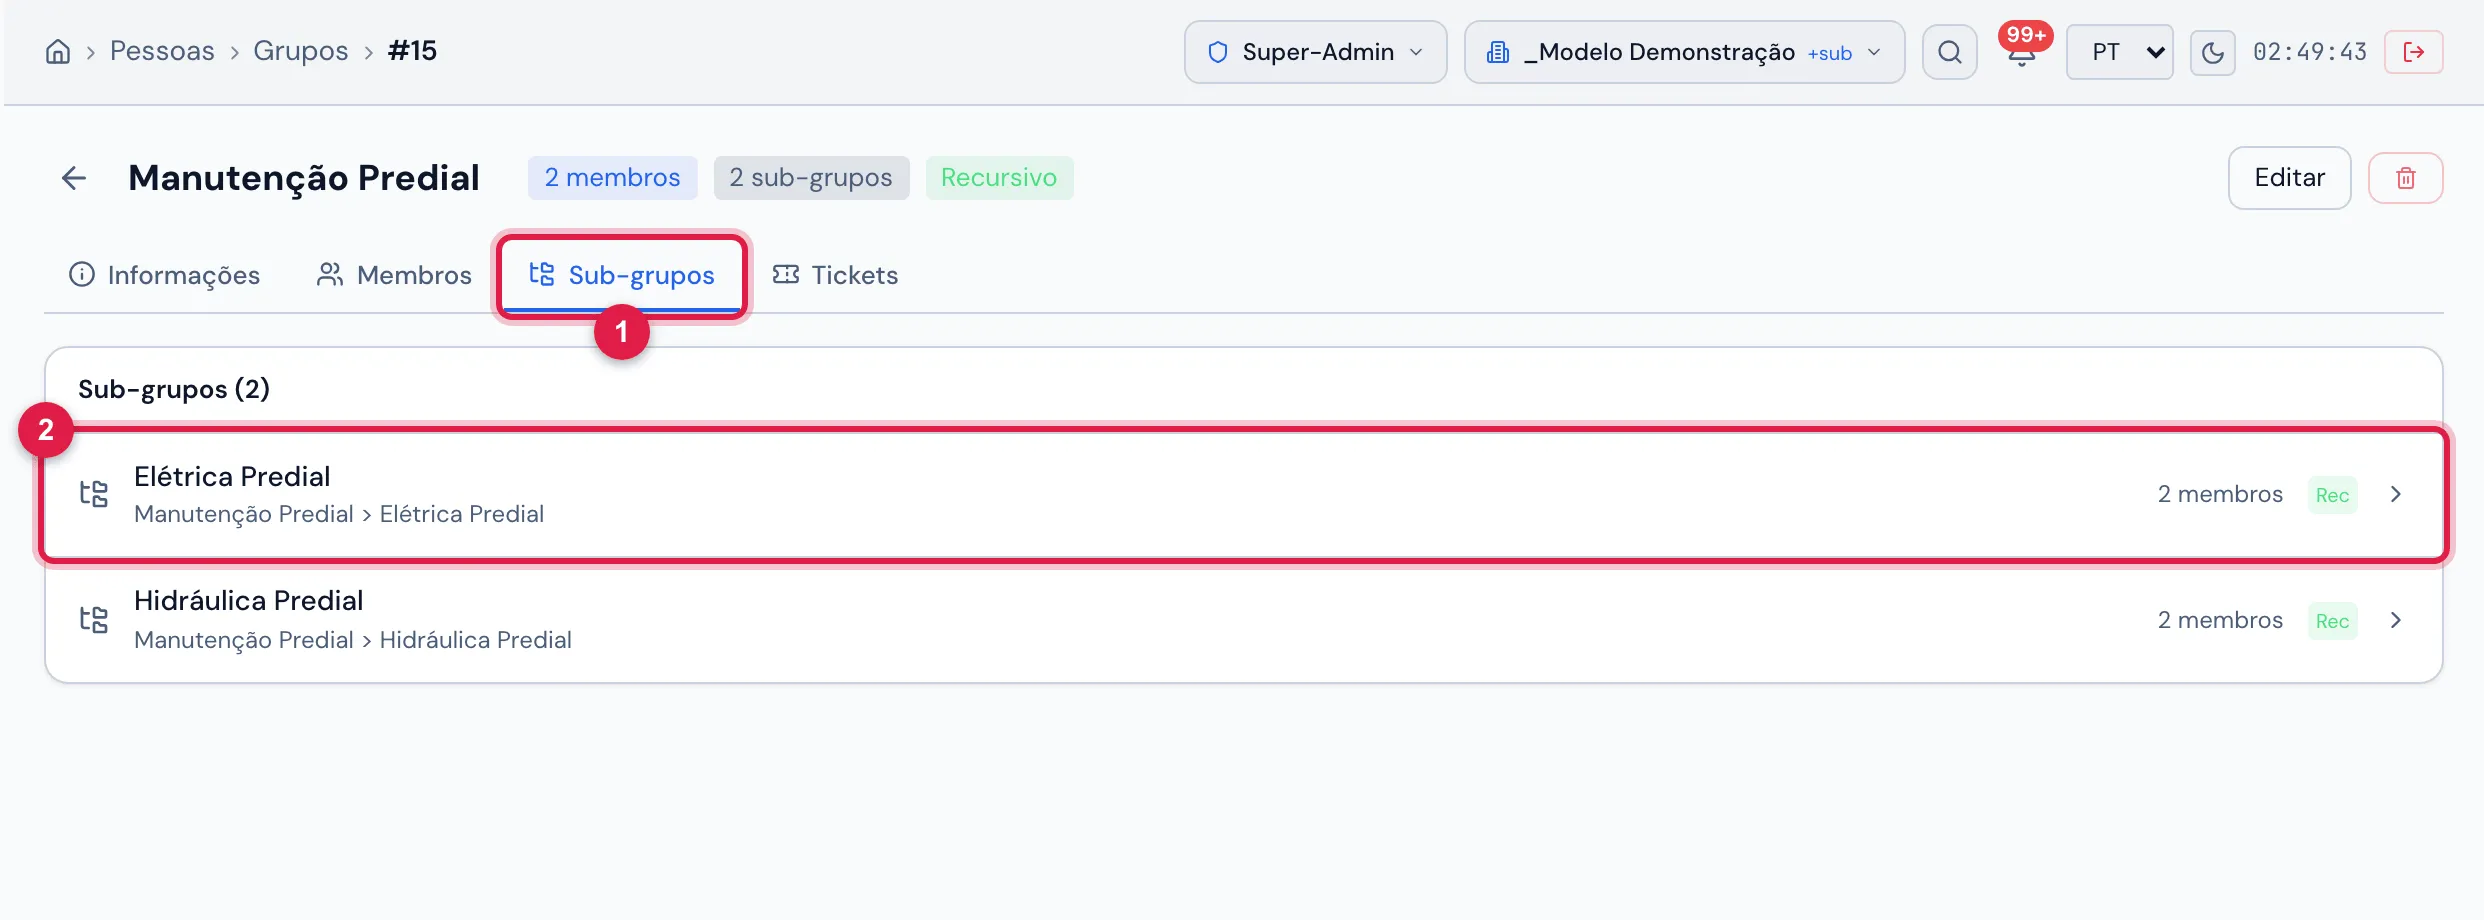Viewport: 2484px width, 920px height.
Task: Click the tree icon of Hidráulica Predial row
Action: 94,620
